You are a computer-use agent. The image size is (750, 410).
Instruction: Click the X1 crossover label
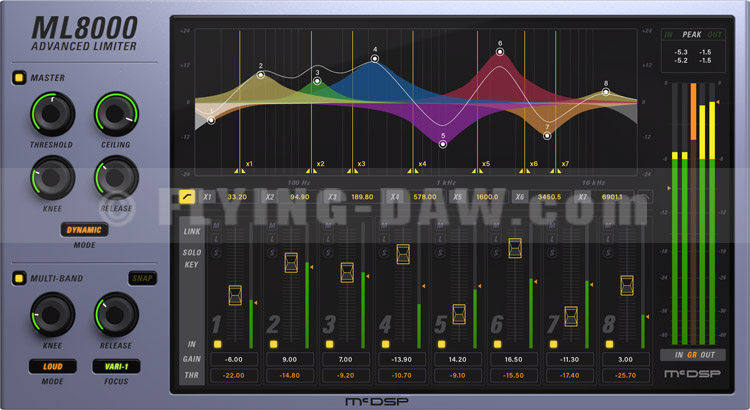208,197
